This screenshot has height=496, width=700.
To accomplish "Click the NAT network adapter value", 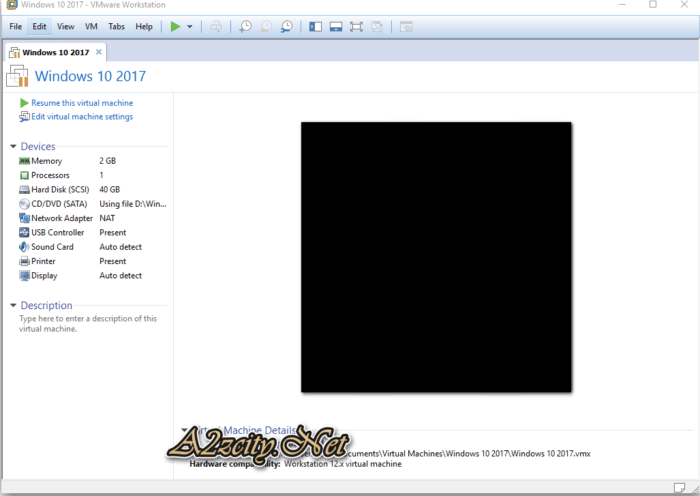I will click(x=107, y=218).
